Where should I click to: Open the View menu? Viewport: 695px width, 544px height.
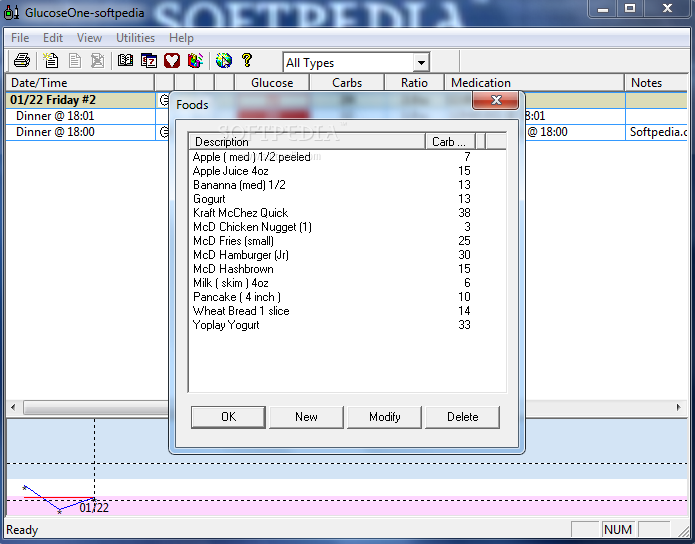click(89, 38)
